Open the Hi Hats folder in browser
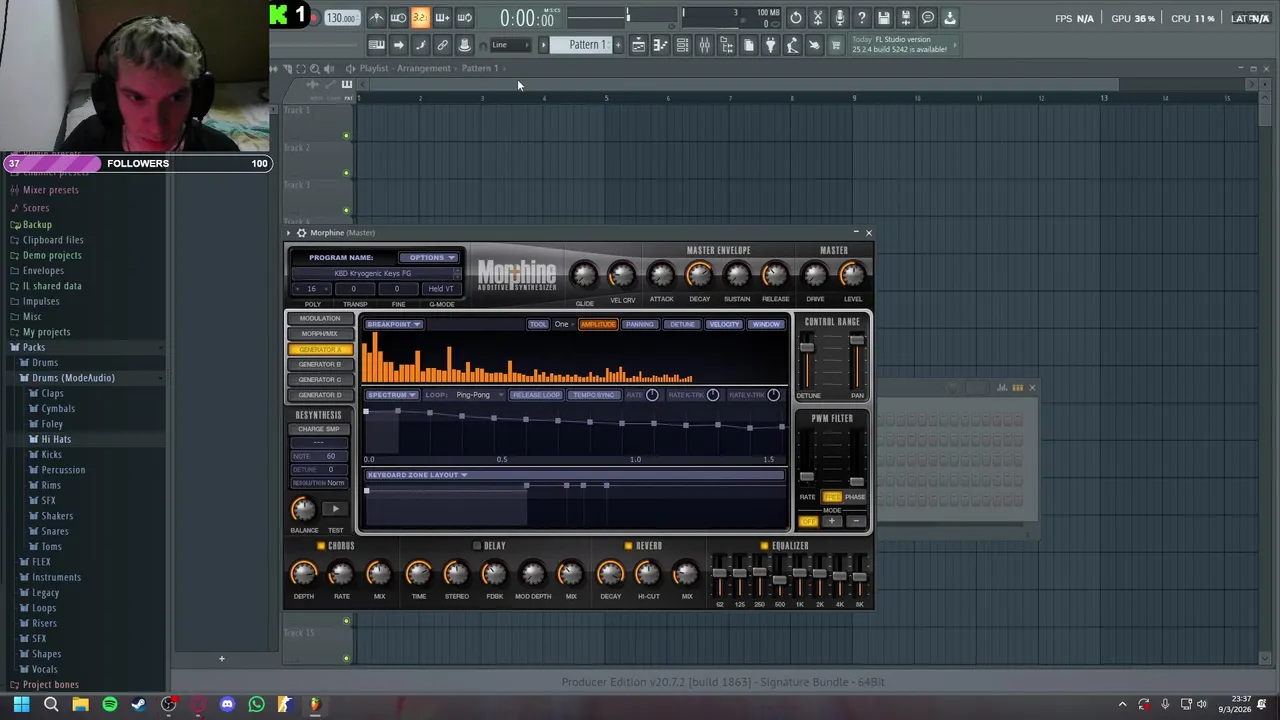 (x=56, y=439)
